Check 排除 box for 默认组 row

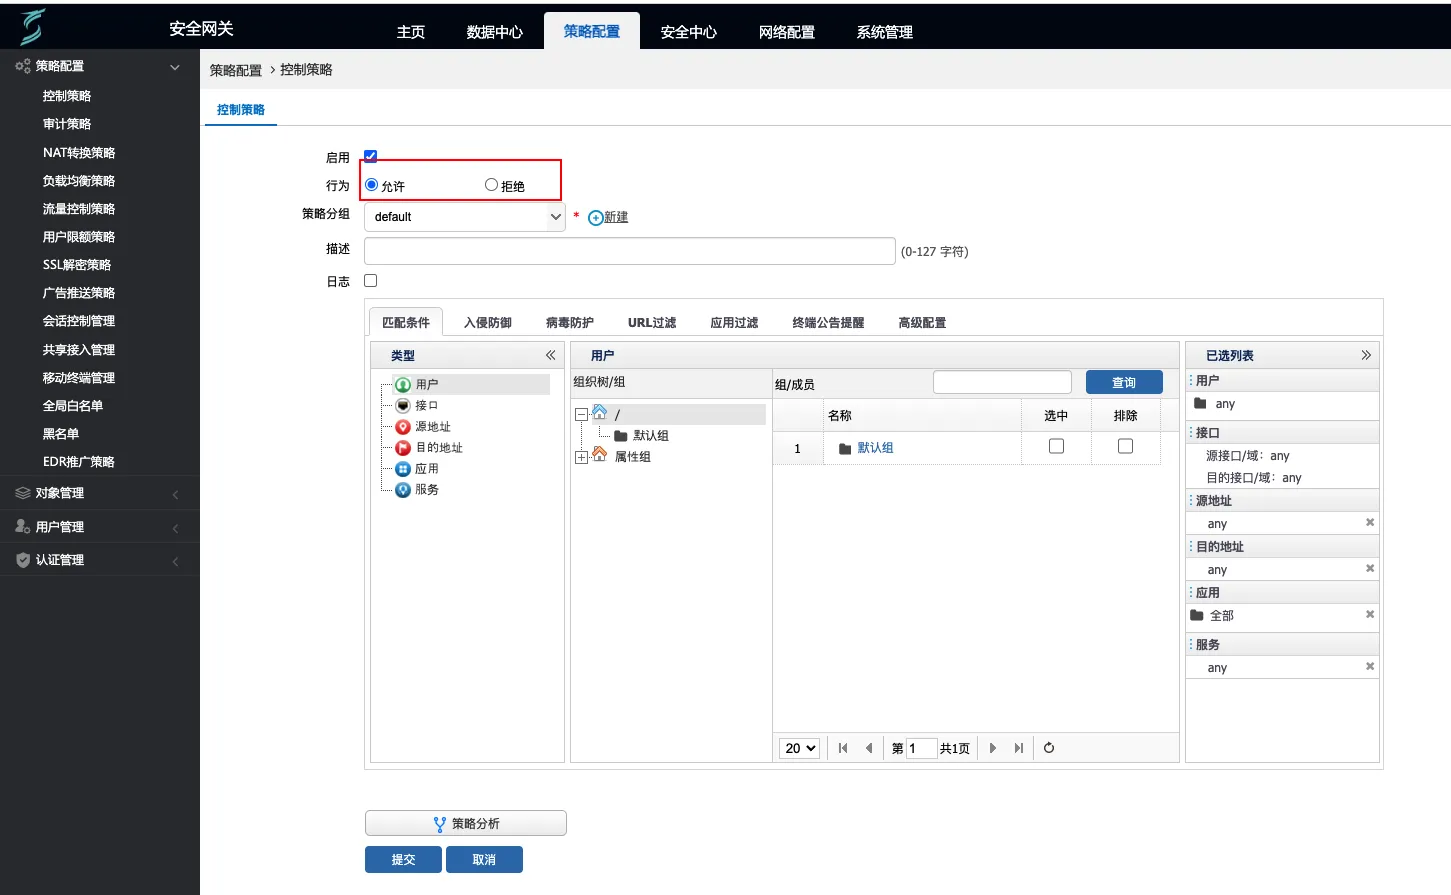1125,446
